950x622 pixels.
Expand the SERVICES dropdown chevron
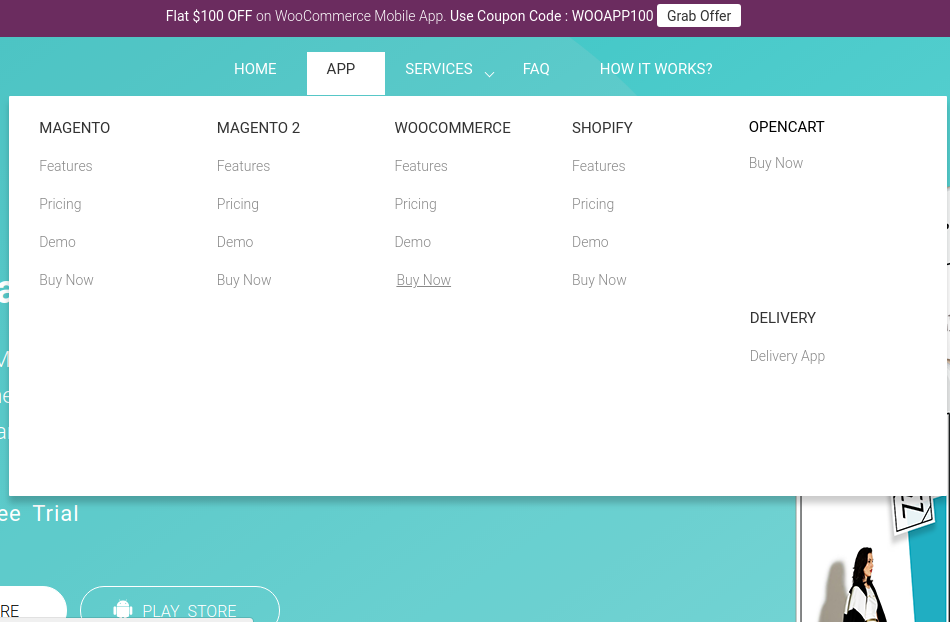[490, 74]
